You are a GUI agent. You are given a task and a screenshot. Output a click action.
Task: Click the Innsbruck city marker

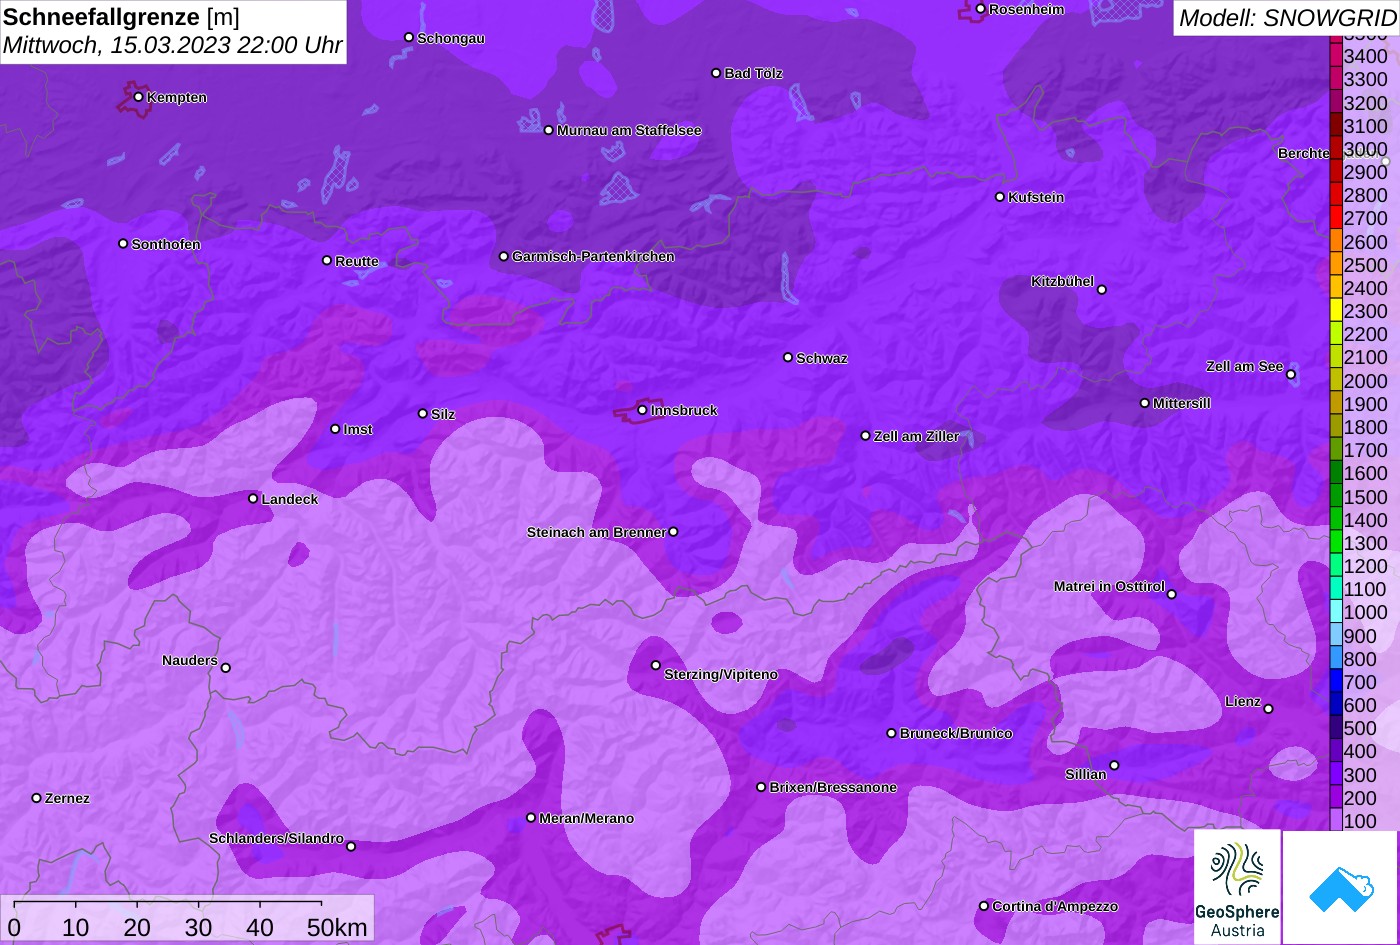click(x=642, y=410)
